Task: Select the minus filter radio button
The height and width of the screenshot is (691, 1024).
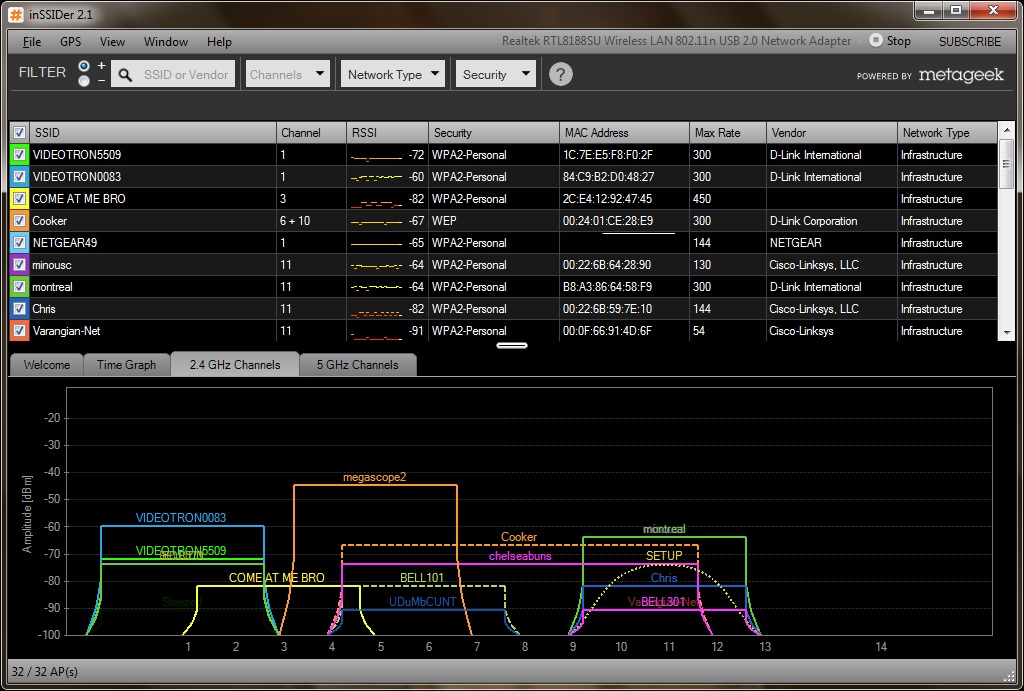Action: pos(84,81)
